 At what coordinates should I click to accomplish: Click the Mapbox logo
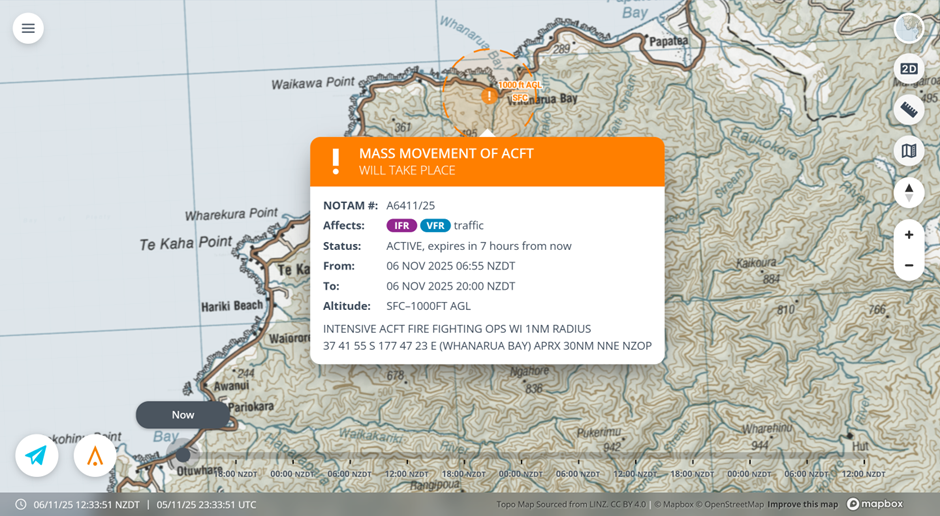point(875,504)
